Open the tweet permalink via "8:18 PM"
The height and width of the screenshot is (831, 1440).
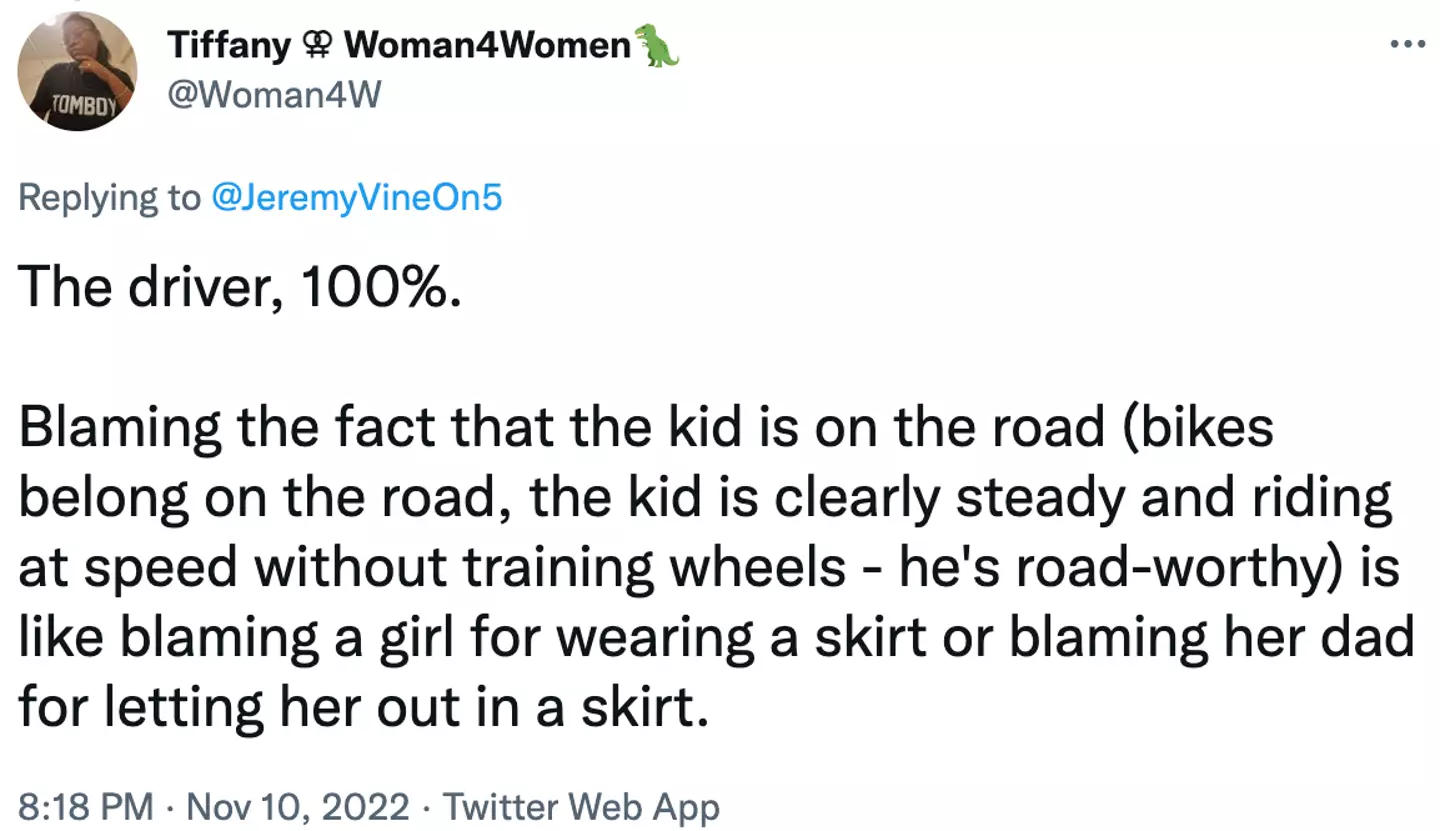(86, 806)
